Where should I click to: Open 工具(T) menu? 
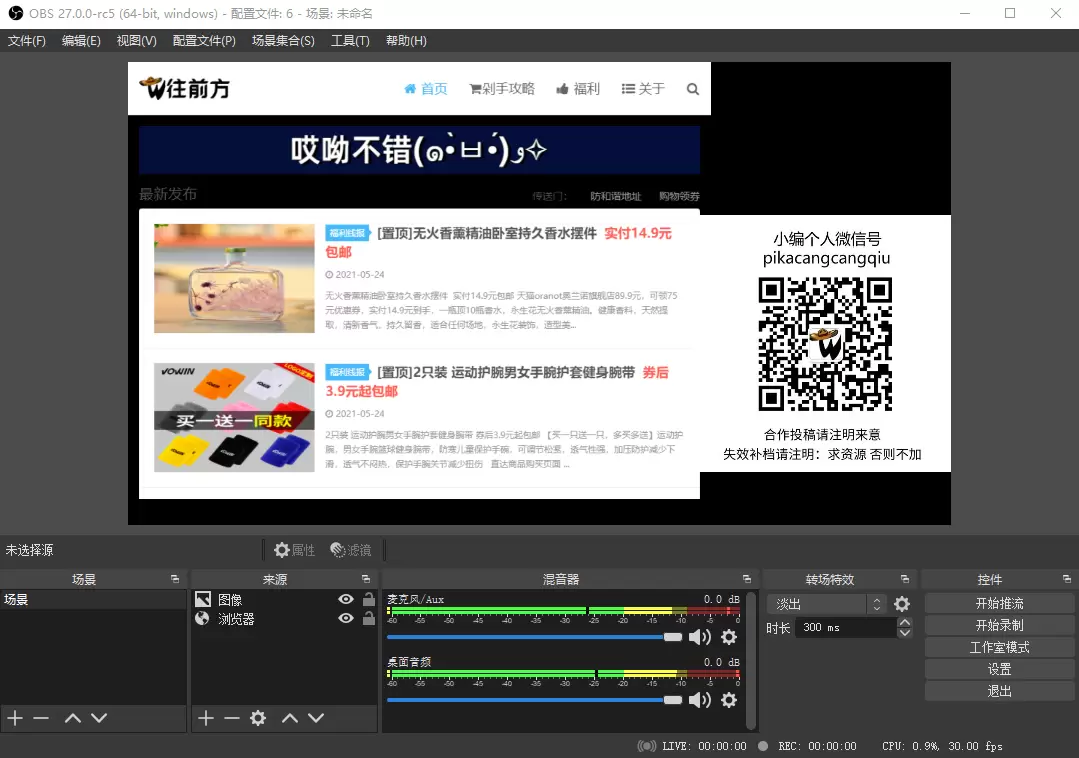click(x=350, y=41)
